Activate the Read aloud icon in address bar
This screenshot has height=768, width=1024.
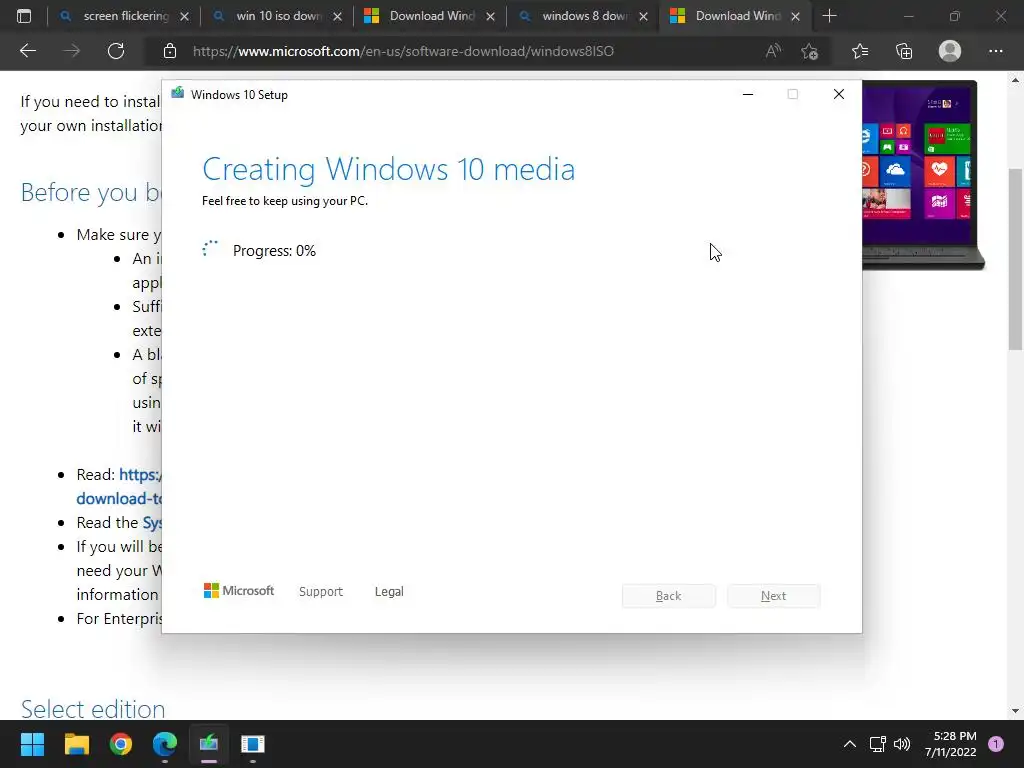(x=773, y=51)
